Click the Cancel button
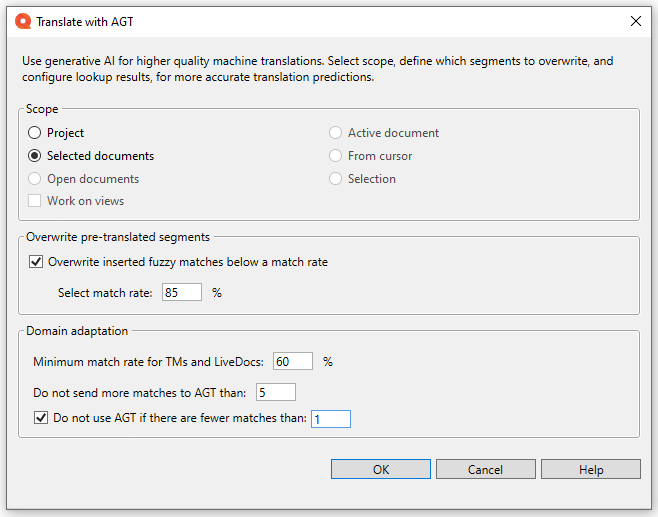The width and height of the screenshot is (658, 517). [486, 469]
